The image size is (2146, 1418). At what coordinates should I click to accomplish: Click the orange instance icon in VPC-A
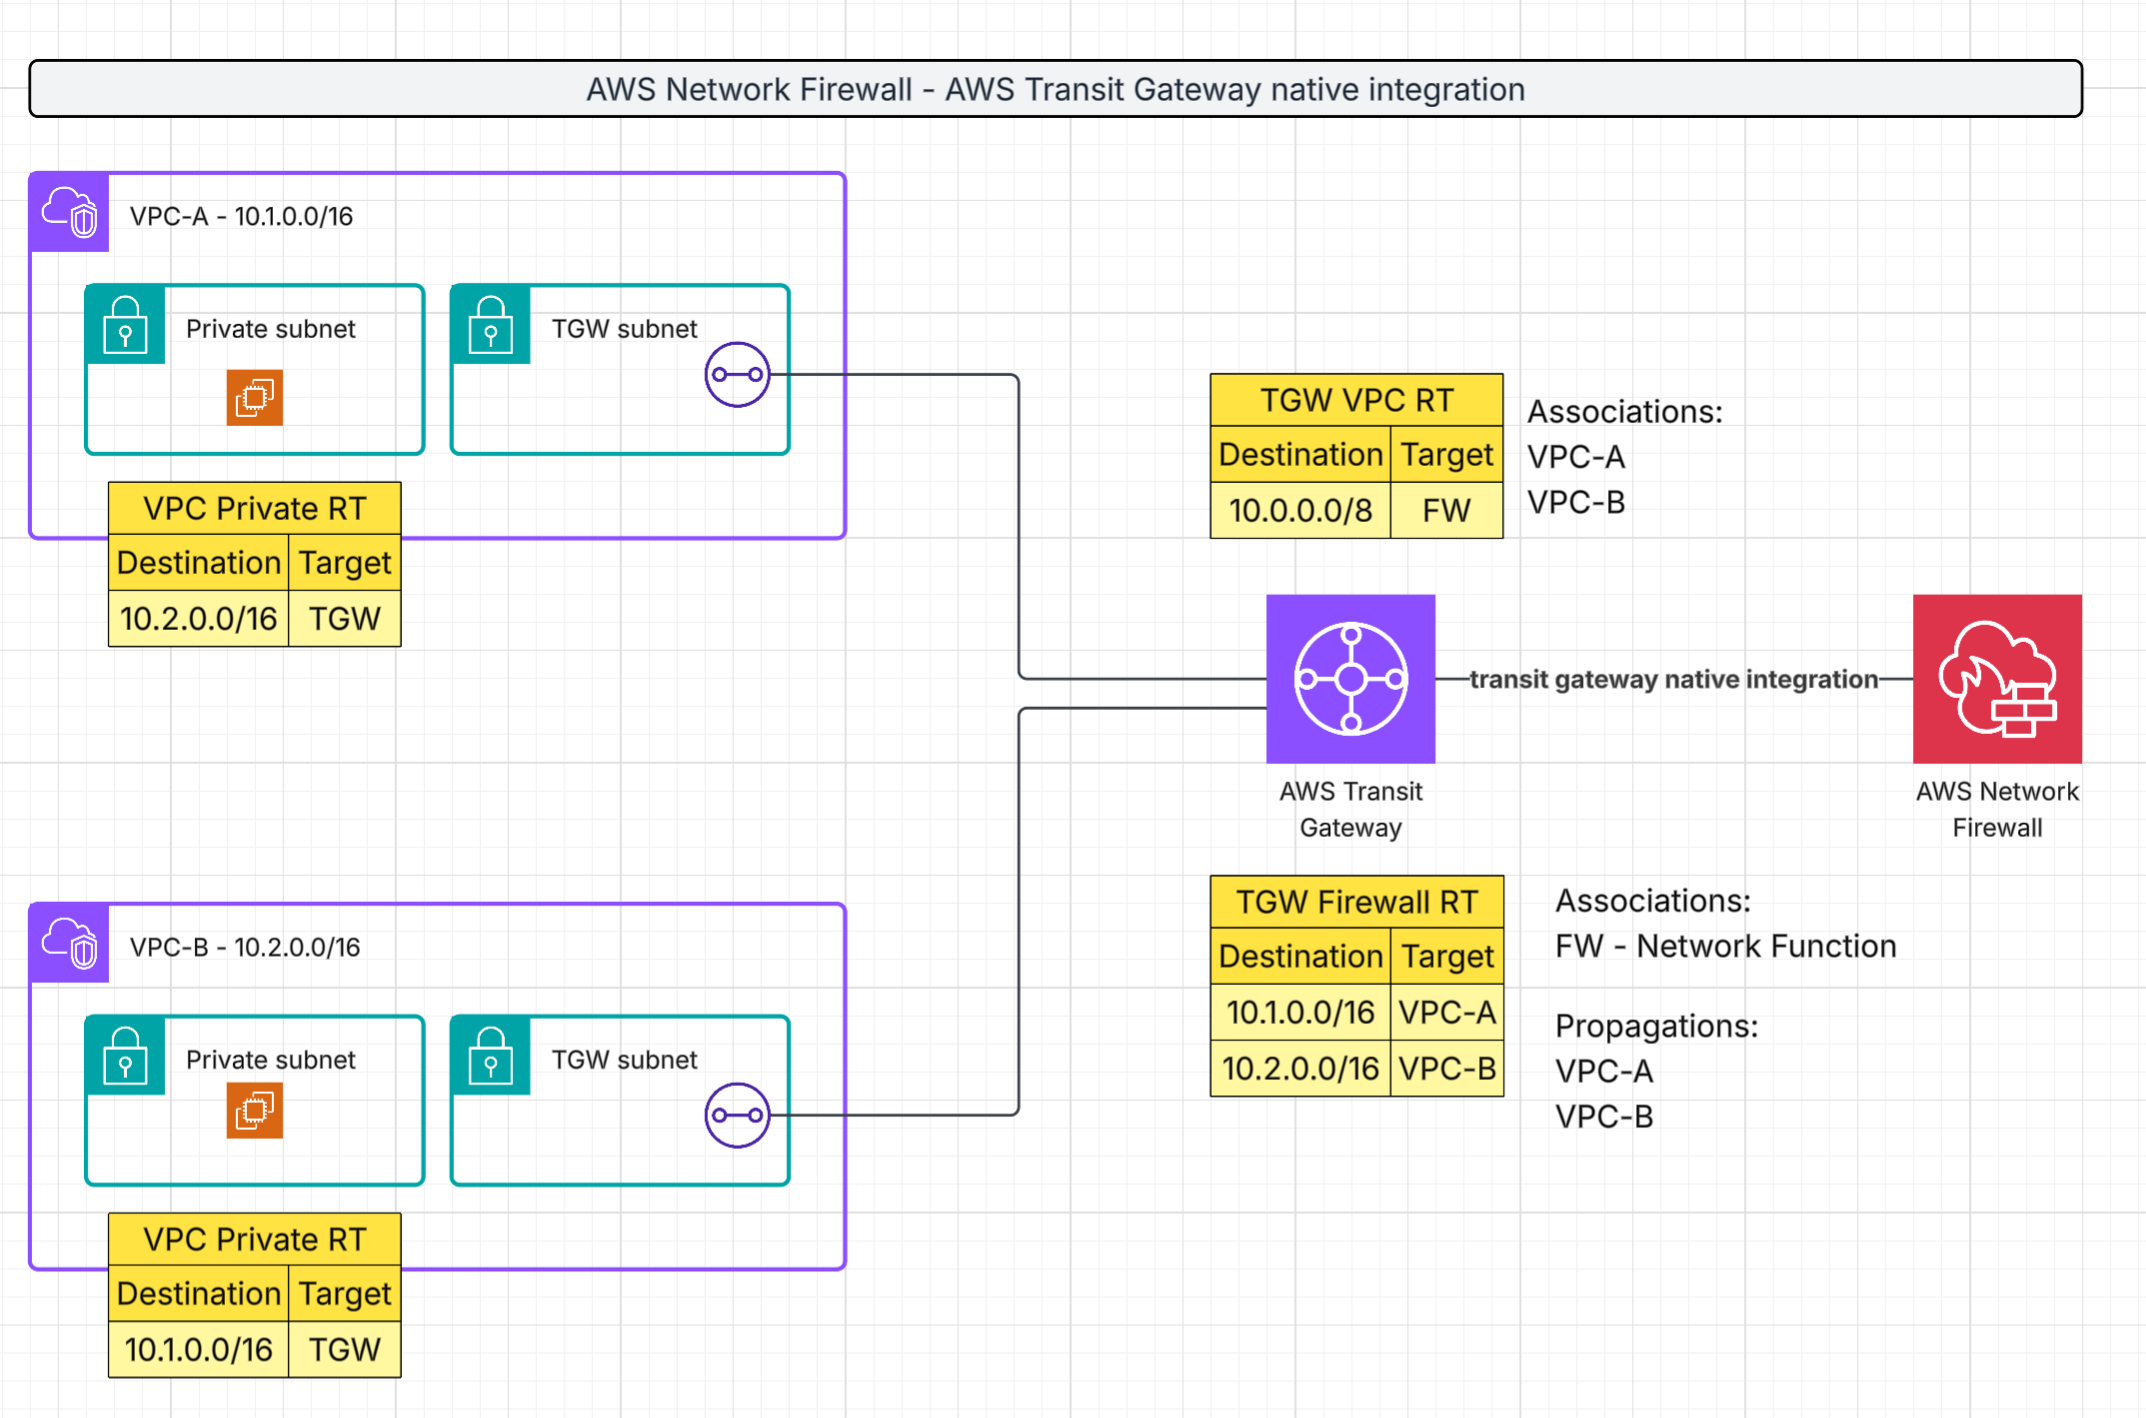point(255,397)
